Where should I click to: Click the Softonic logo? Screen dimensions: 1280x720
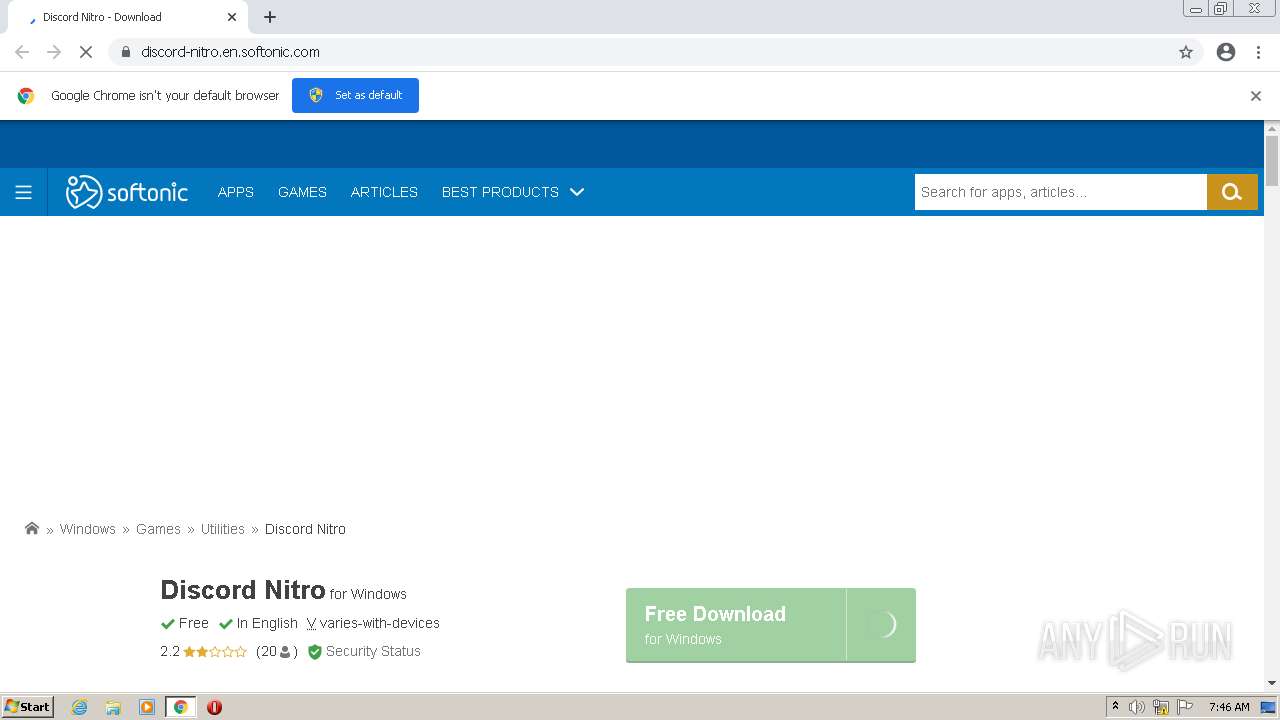click(127, 192)
